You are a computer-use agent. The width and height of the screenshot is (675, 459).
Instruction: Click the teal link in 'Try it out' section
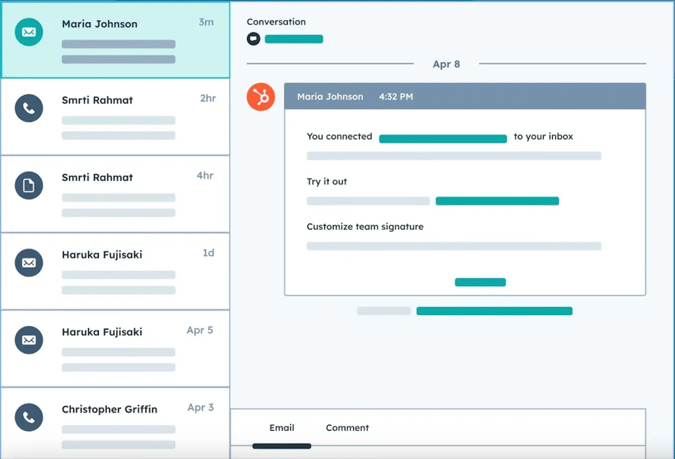point(497,201)
